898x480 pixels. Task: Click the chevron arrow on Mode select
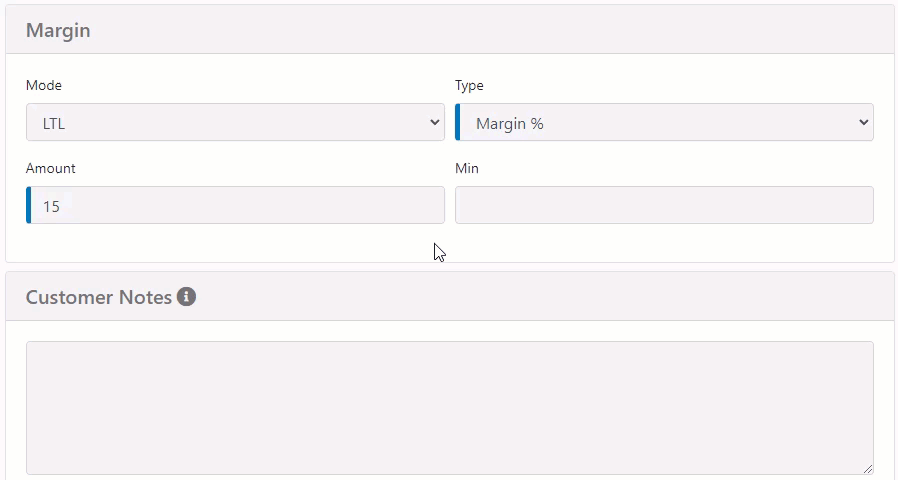click(x=435, y=122)
